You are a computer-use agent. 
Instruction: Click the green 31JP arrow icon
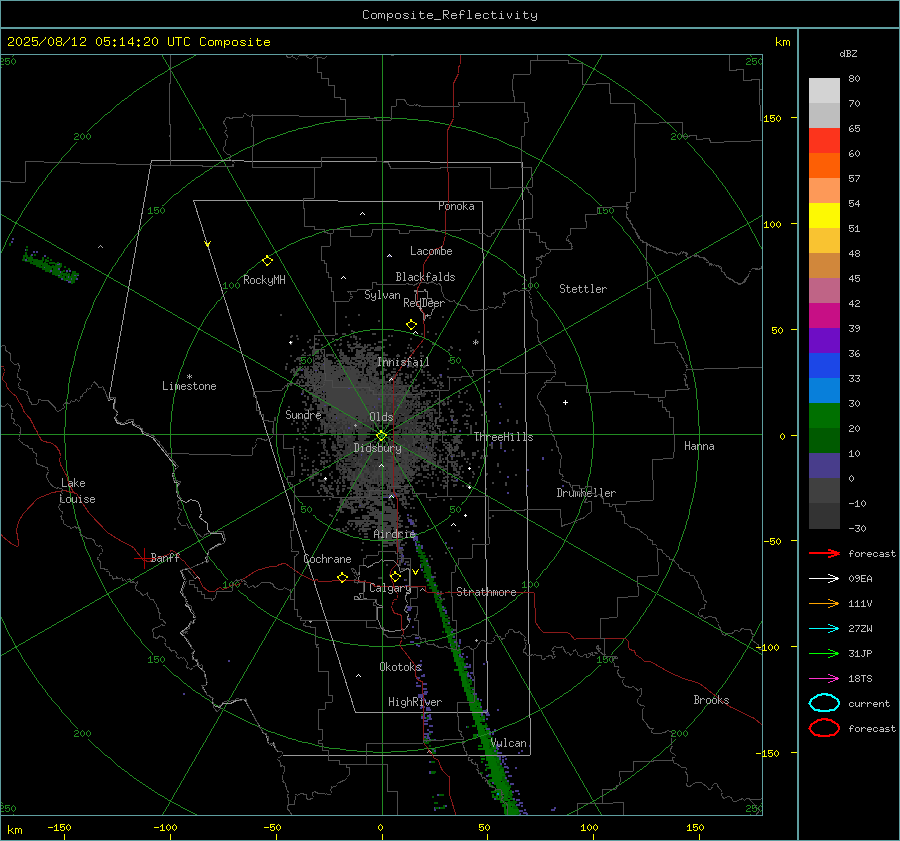824,653
